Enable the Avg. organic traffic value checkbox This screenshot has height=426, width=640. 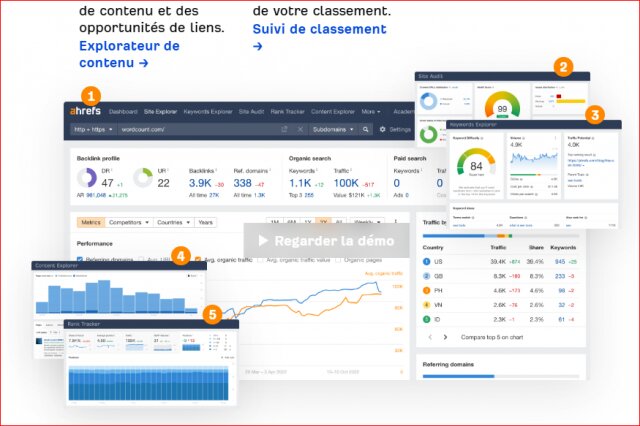pos(260,260)
